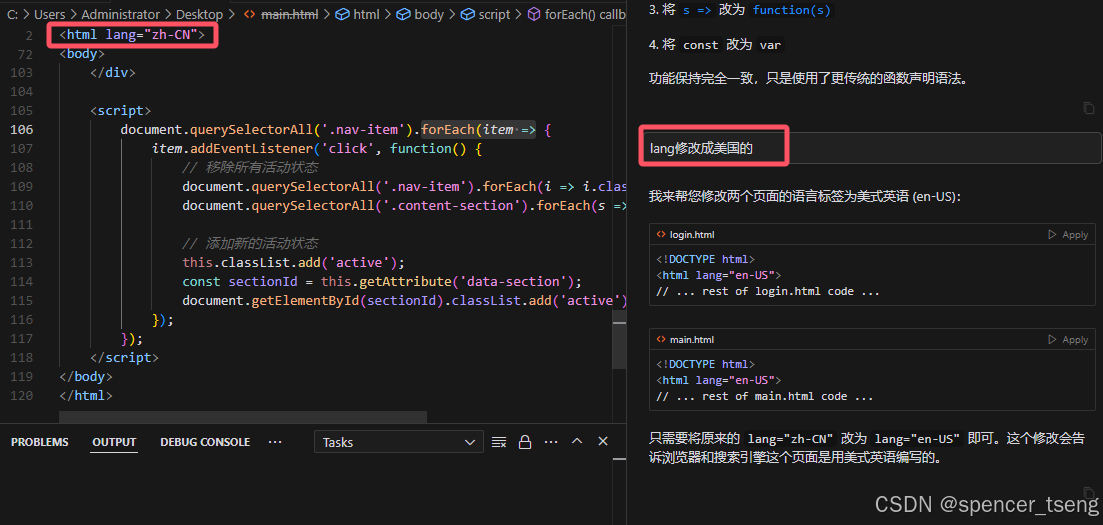This screenshot has width=1103, height=525.
Task: Open the body element breadcrumb
Action: 429,14
